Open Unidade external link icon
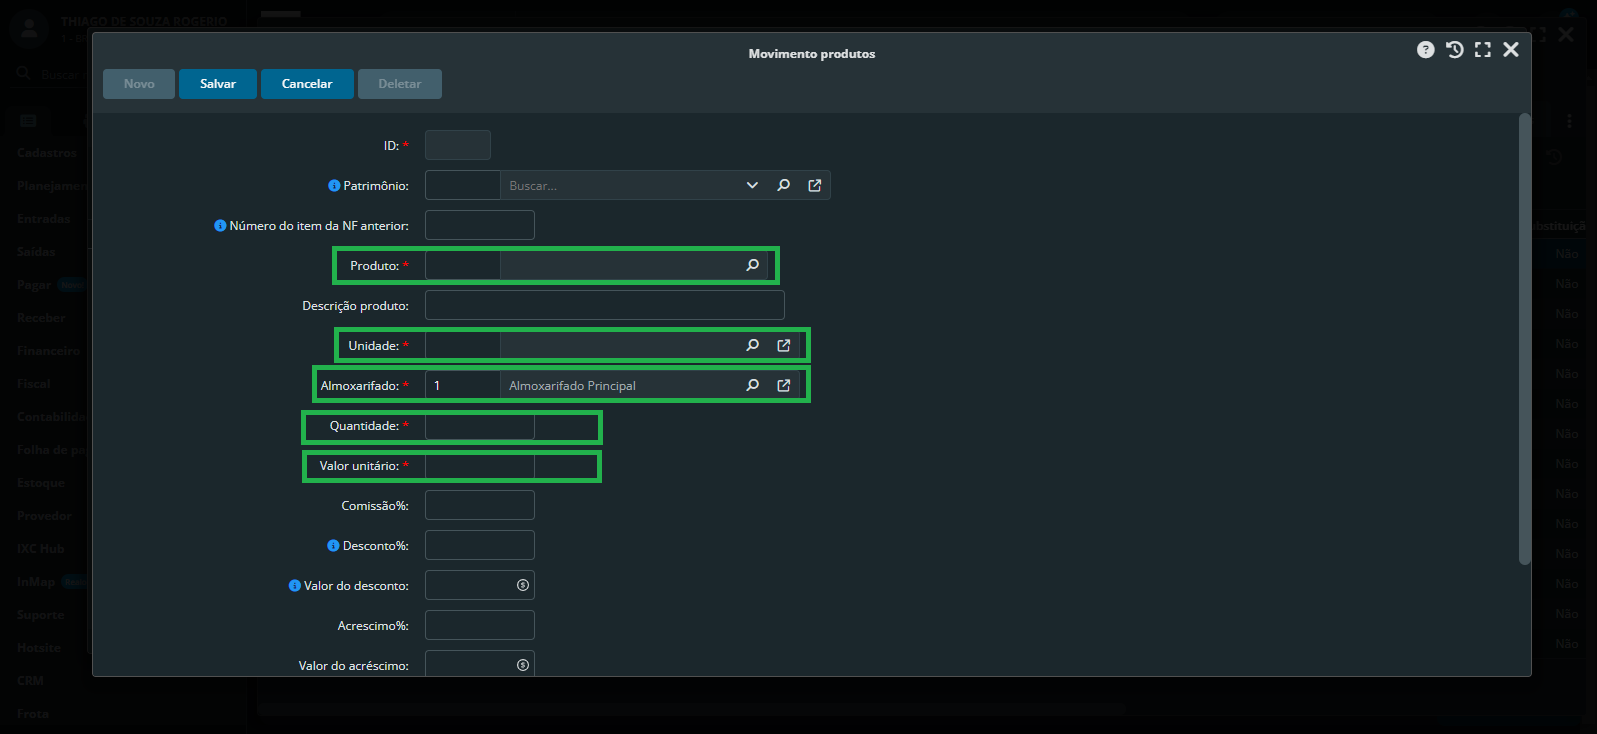 [784, 345]
